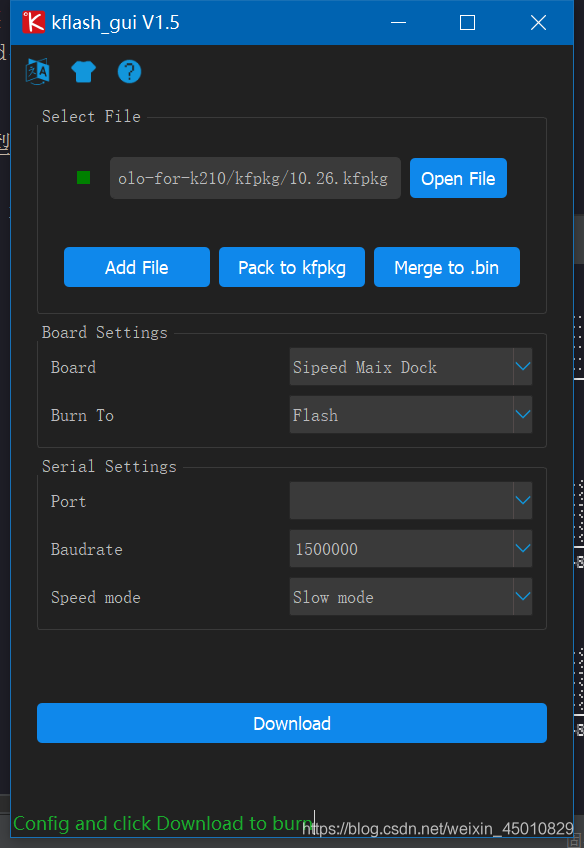
Task: Open the empty Port dropdown
Action: [x=411, y=501]
